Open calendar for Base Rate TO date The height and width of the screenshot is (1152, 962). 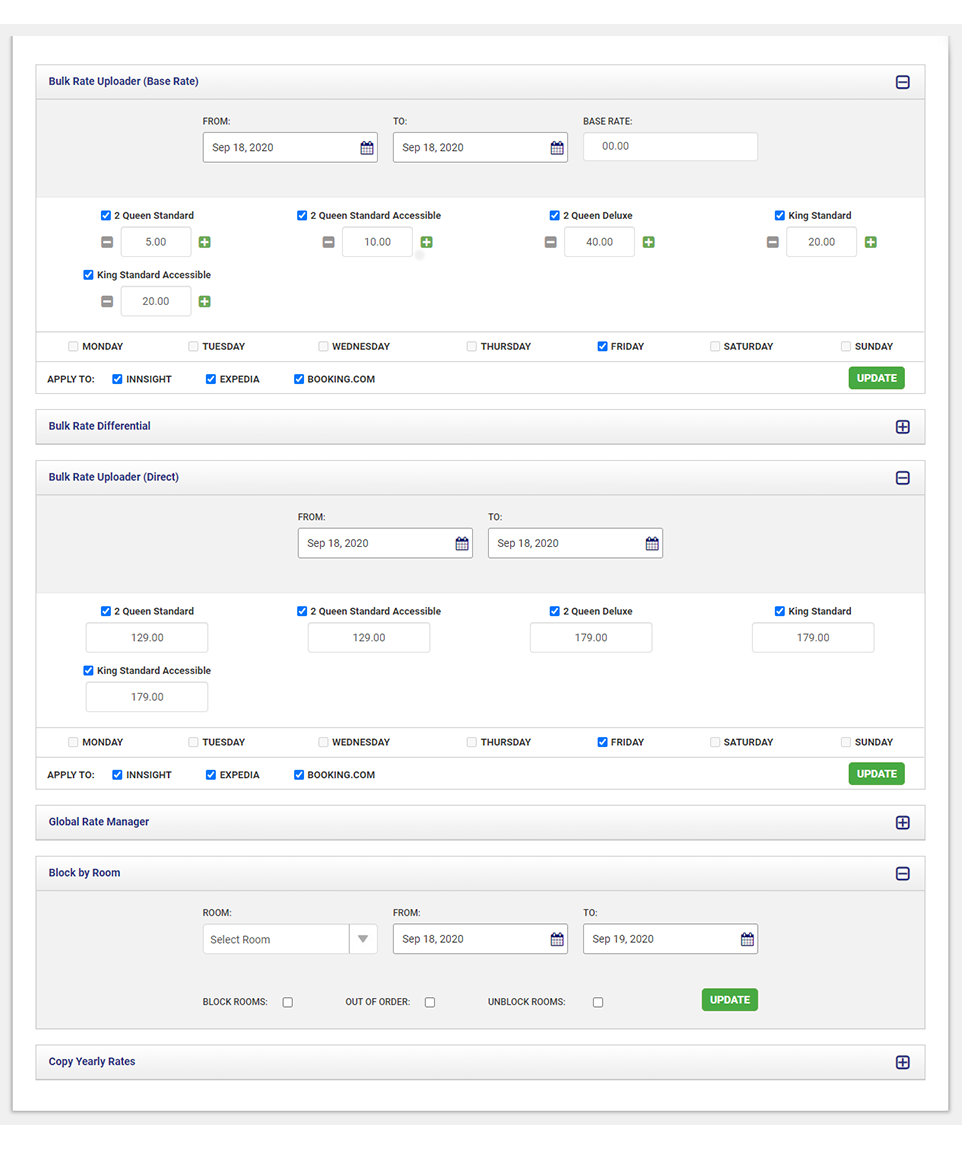pyautogui.click(x=557, y=148)
